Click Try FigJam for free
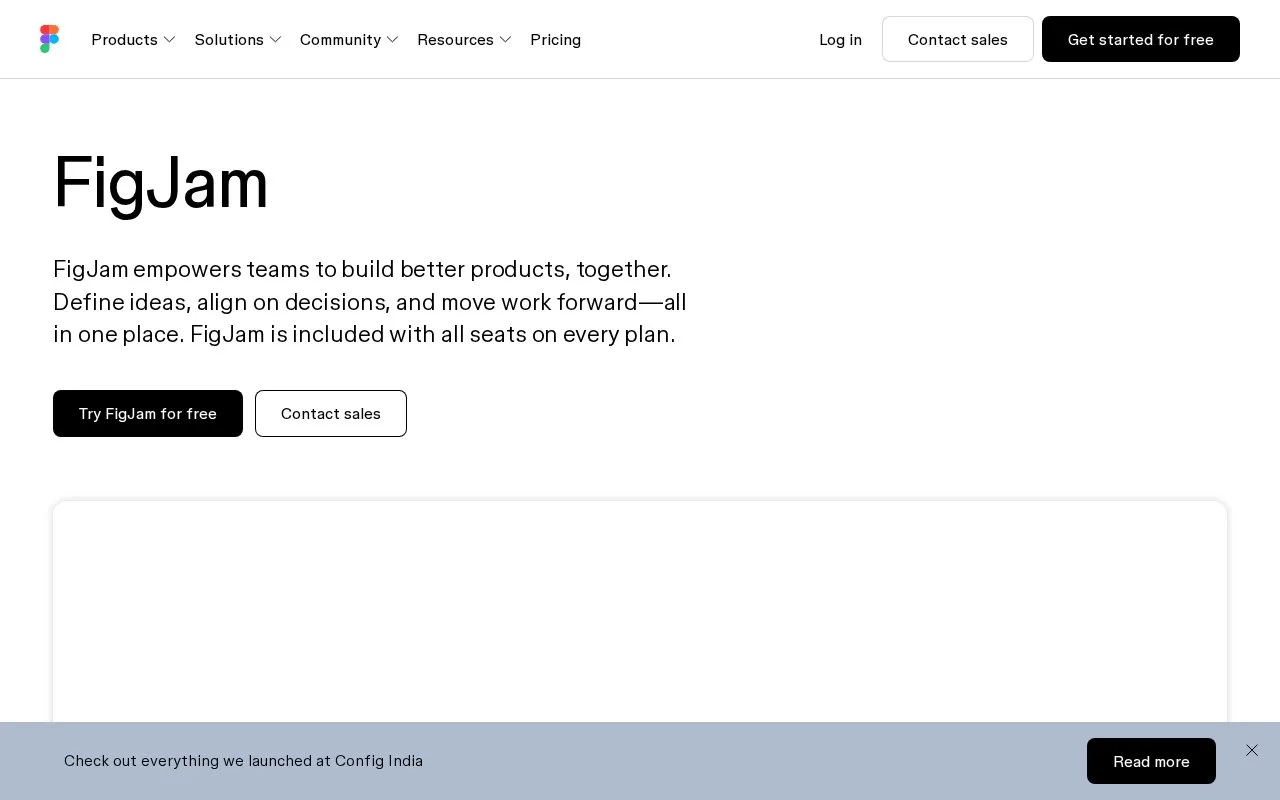 (x=148, y=413)
